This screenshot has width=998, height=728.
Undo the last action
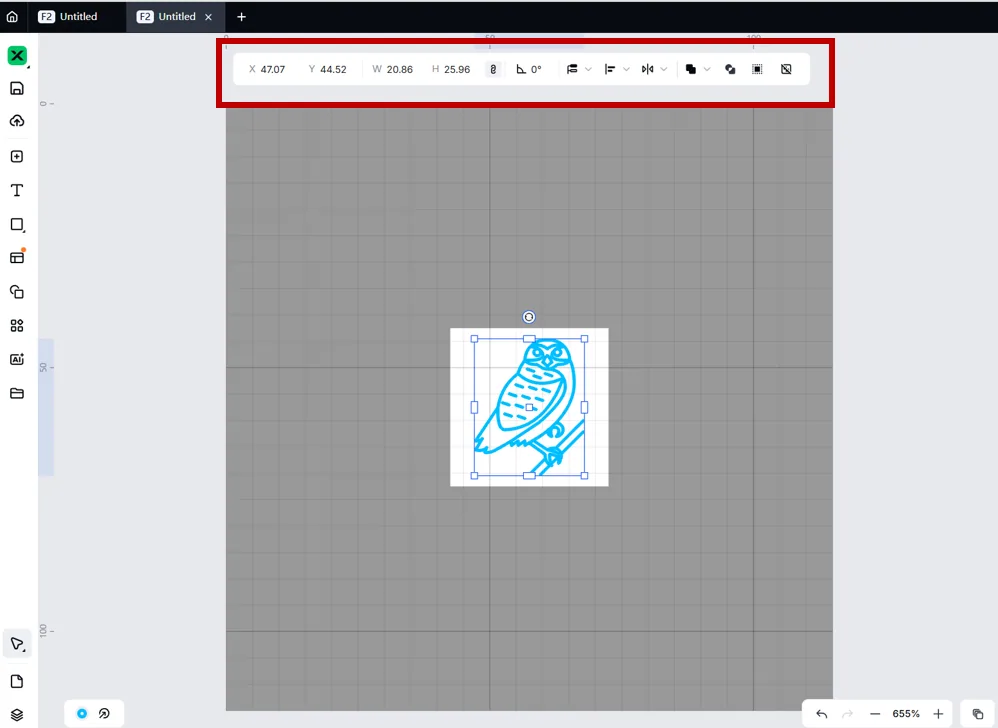pos(822,714)
